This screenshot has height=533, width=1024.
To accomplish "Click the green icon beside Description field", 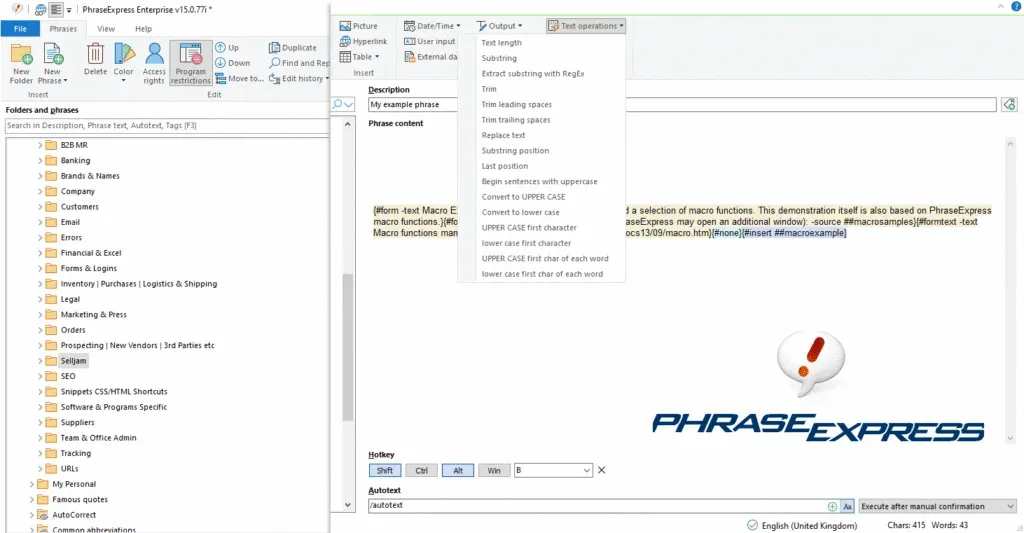I will pyautogui.click(x=1009, y=105).
